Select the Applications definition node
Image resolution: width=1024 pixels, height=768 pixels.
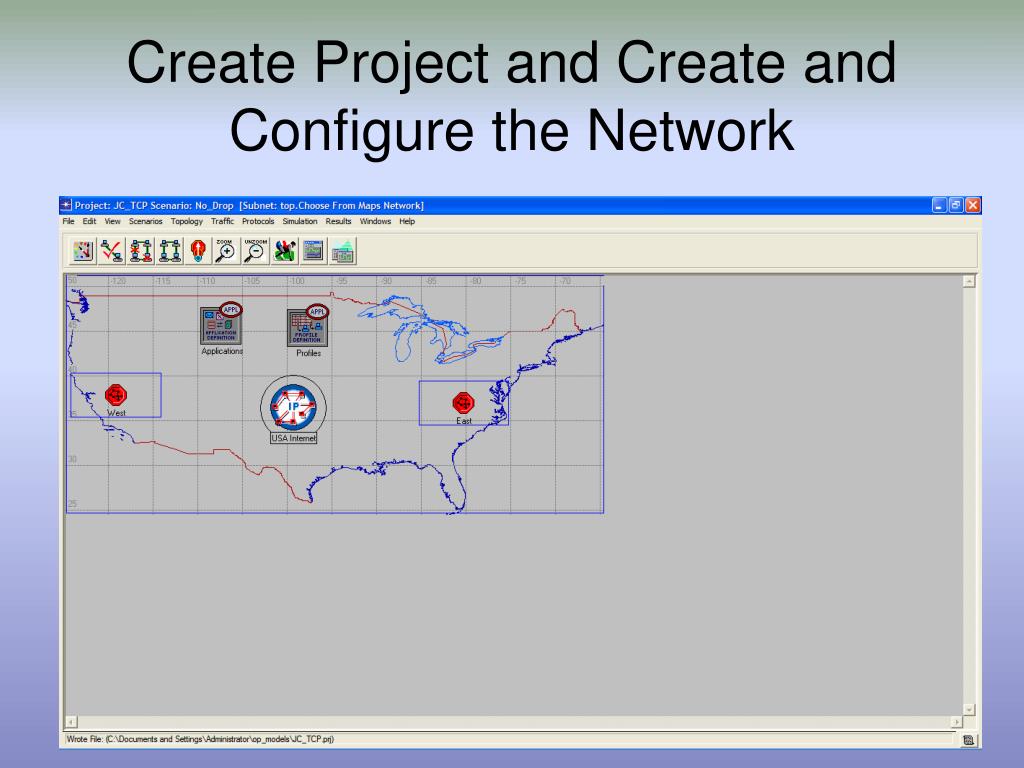tap(221, 324)
